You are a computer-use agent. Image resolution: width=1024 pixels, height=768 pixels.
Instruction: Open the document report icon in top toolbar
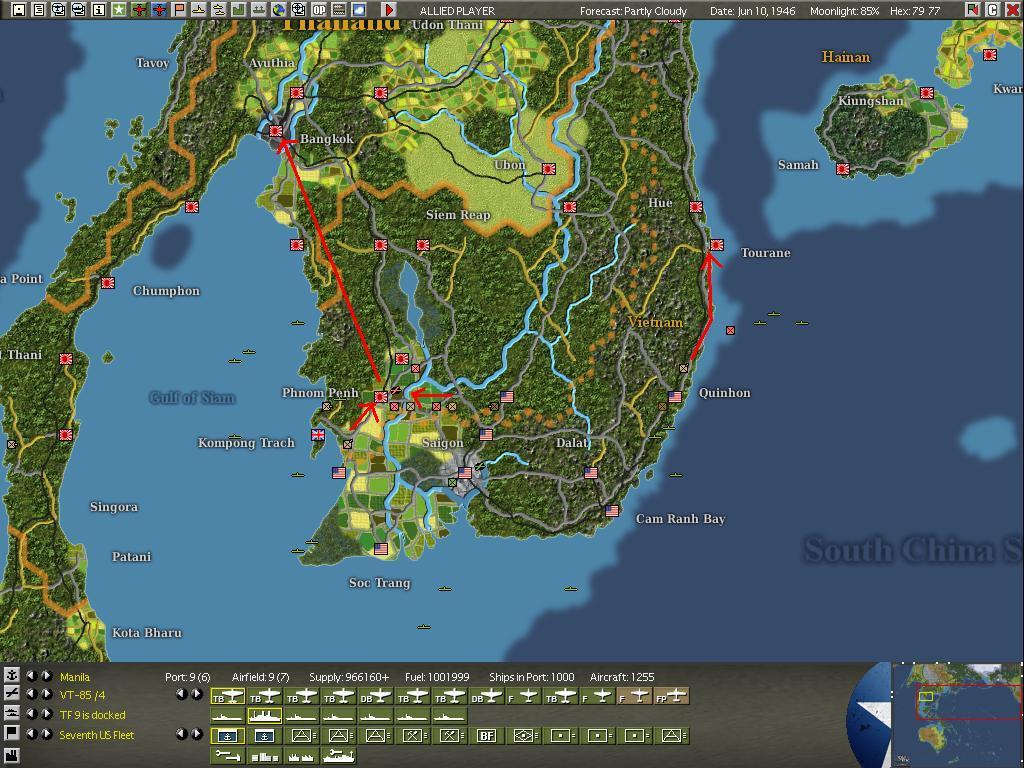click(39, 10)
